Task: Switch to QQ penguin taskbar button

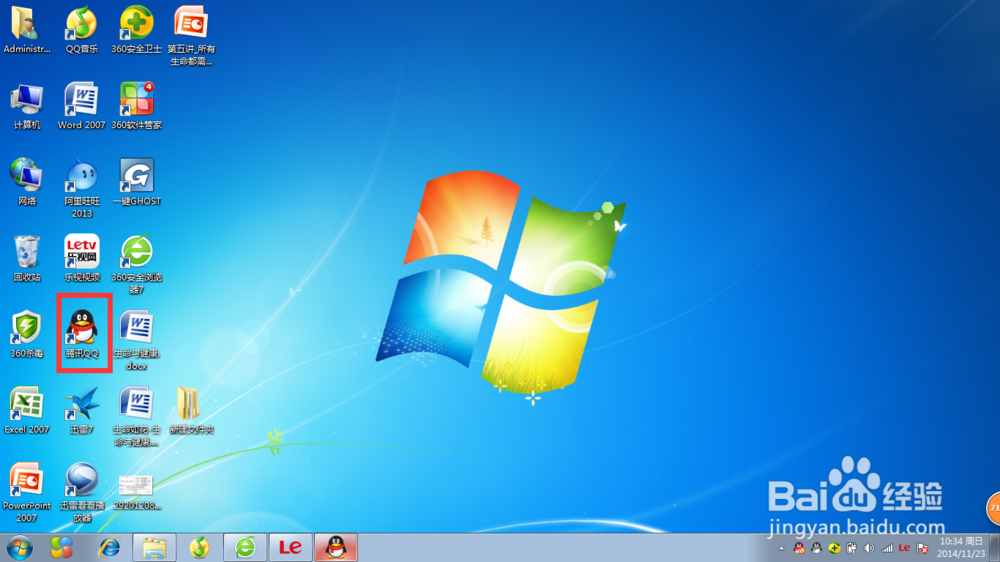Action: tap(336, 548)
